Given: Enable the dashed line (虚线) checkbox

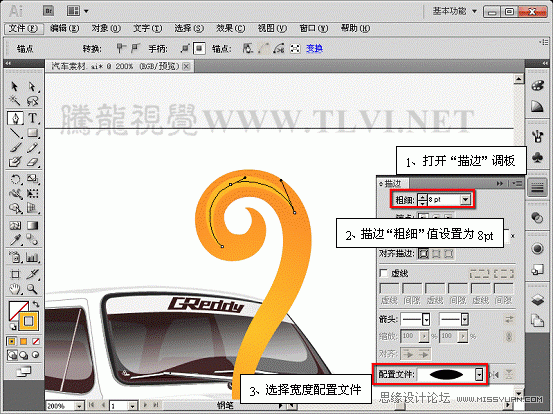Looking at the screenshot, I should (x=383, y=273).
